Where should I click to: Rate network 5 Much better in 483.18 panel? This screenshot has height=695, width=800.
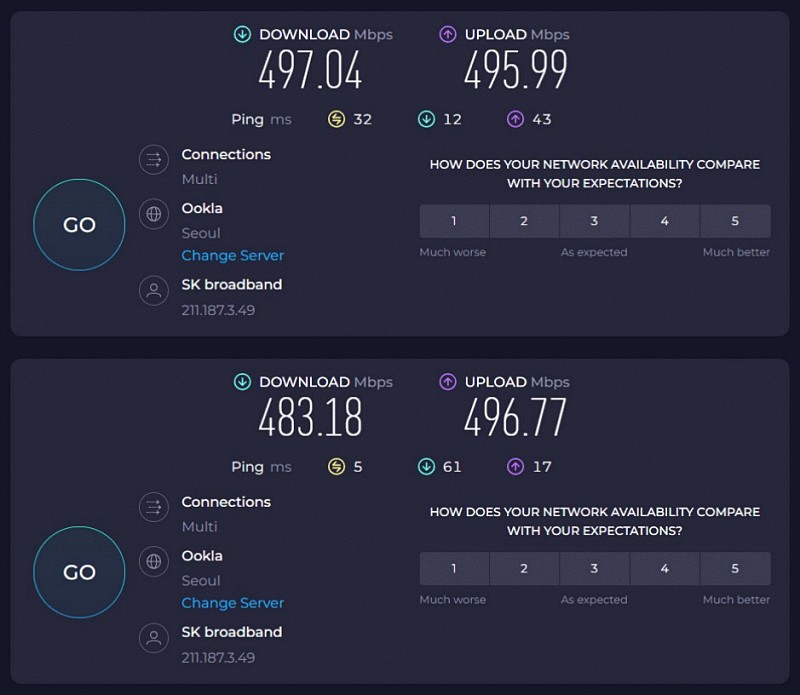(x=735, y=569)
